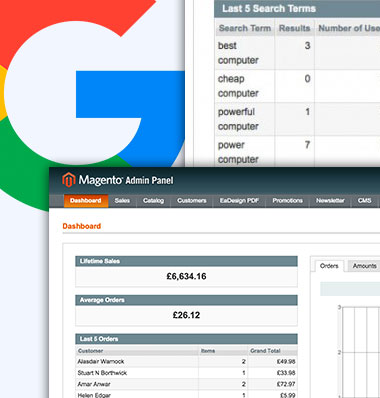Open the Dashboard menu item
This screenshot has height=398, width=380.
[86, 201]
